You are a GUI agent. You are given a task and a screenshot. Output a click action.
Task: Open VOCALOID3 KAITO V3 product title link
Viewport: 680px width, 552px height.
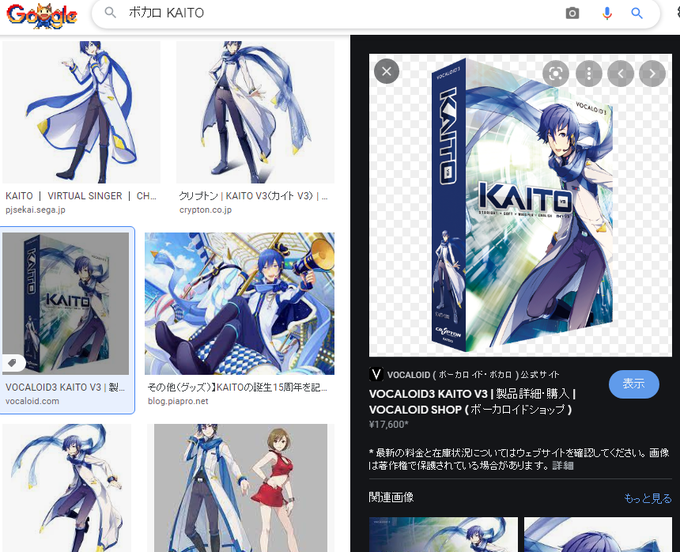click(472, 402)
